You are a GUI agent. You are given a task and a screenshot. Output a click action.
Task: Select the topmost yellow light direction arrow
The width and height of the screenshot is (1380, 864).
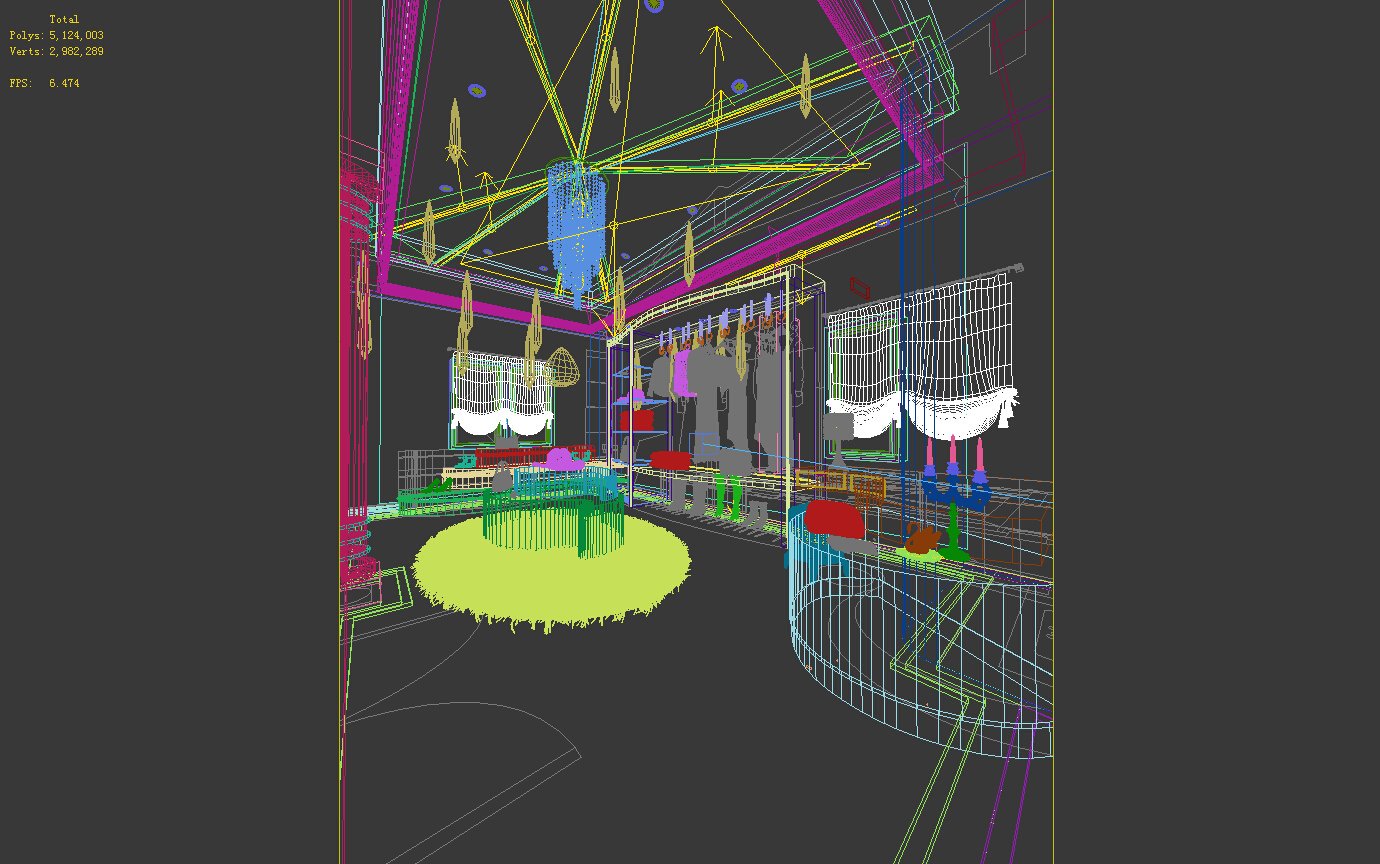715,40
